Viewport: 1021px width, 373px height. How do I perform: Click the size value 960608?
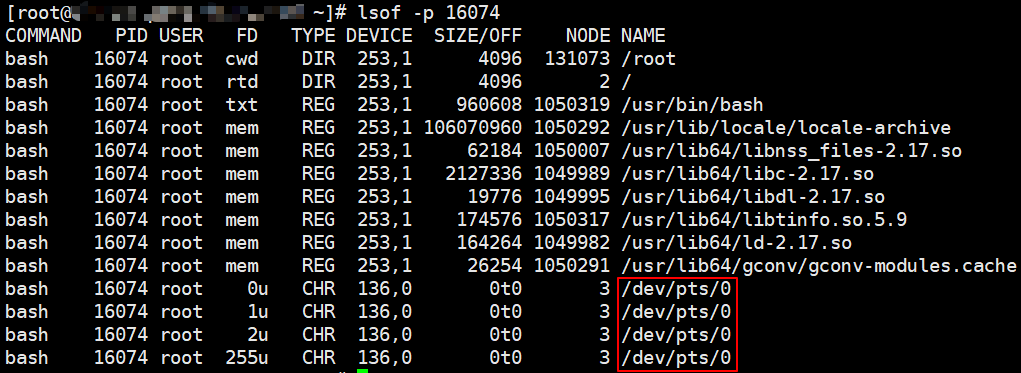click(x=490, y=105)
